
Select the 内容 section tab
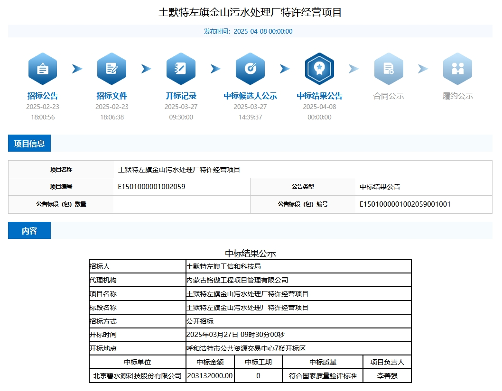pyautogui.click(x=29, y=231)
